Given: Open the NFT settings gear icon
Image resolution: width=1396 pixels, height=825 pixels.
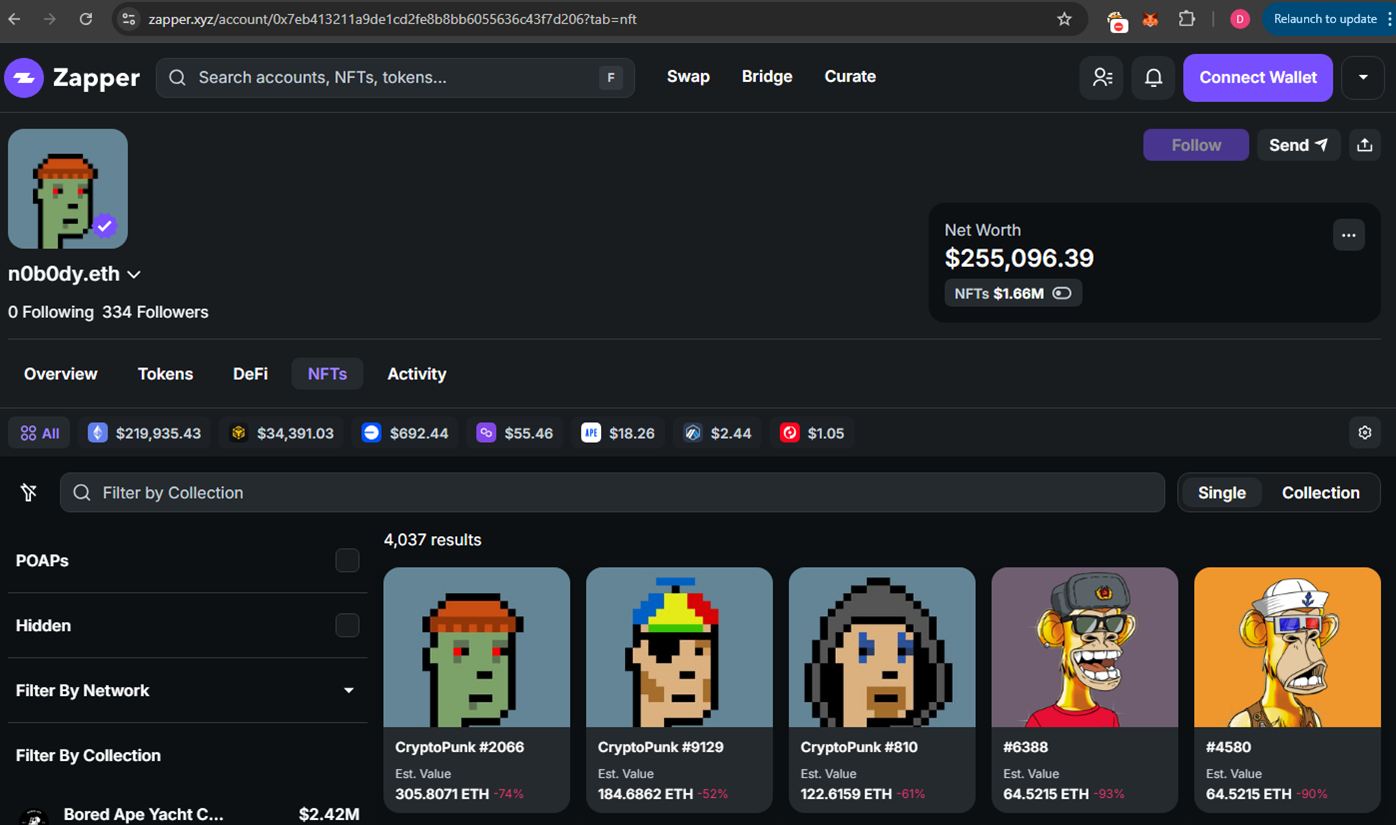Looking at the screenshot, I should point(1365,433).
